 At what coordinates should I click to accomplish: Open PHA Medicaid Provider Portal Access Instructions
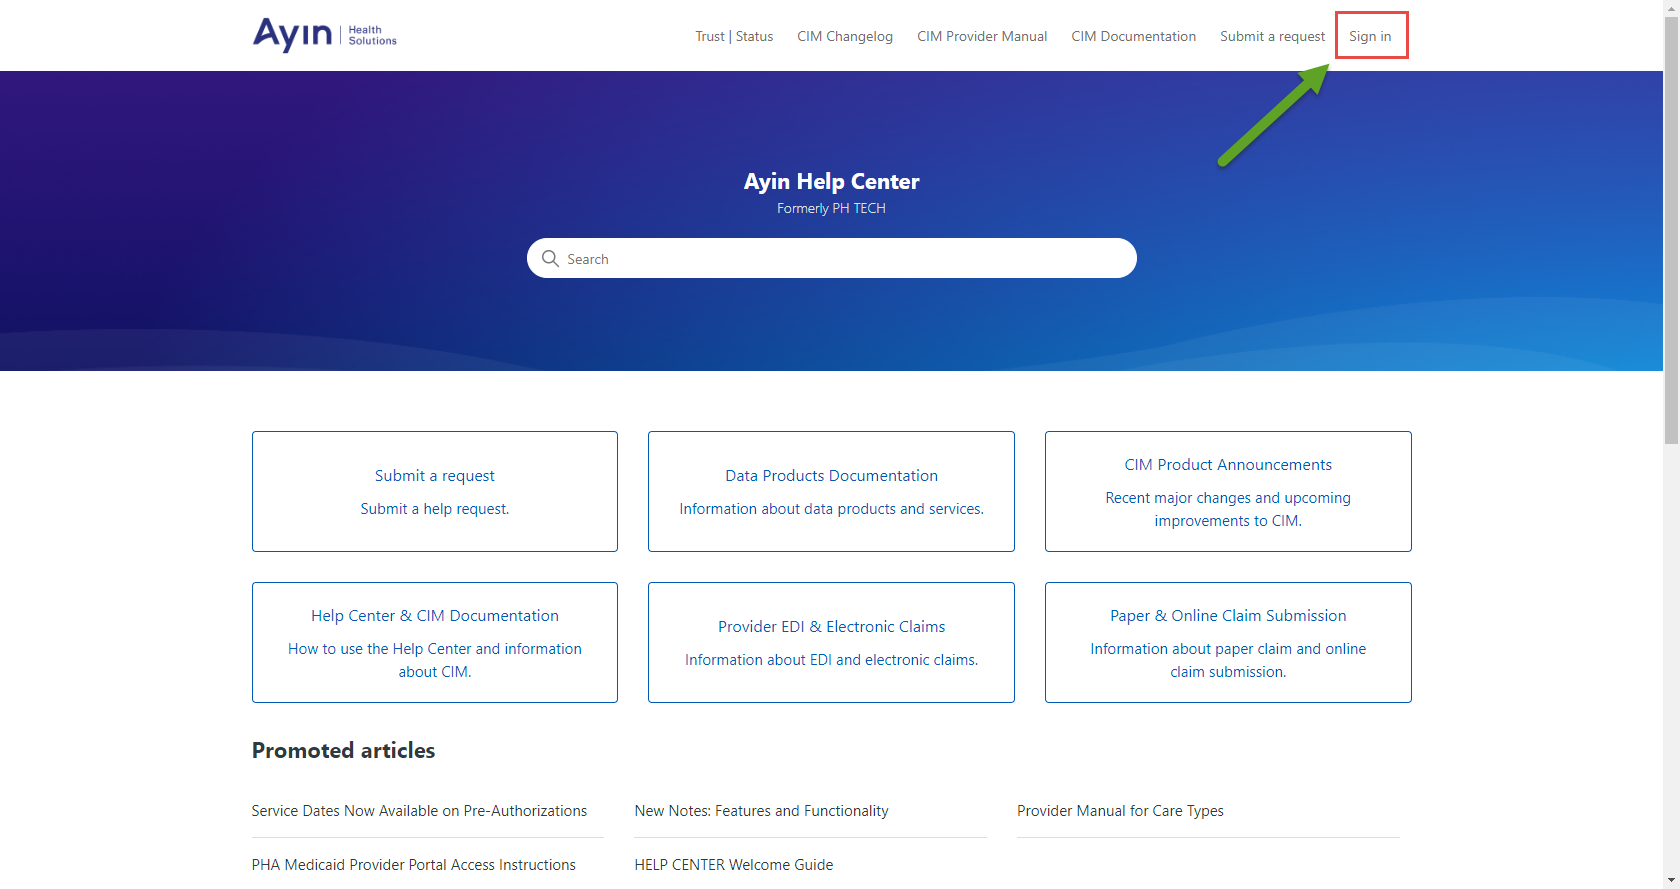(413, 865)
